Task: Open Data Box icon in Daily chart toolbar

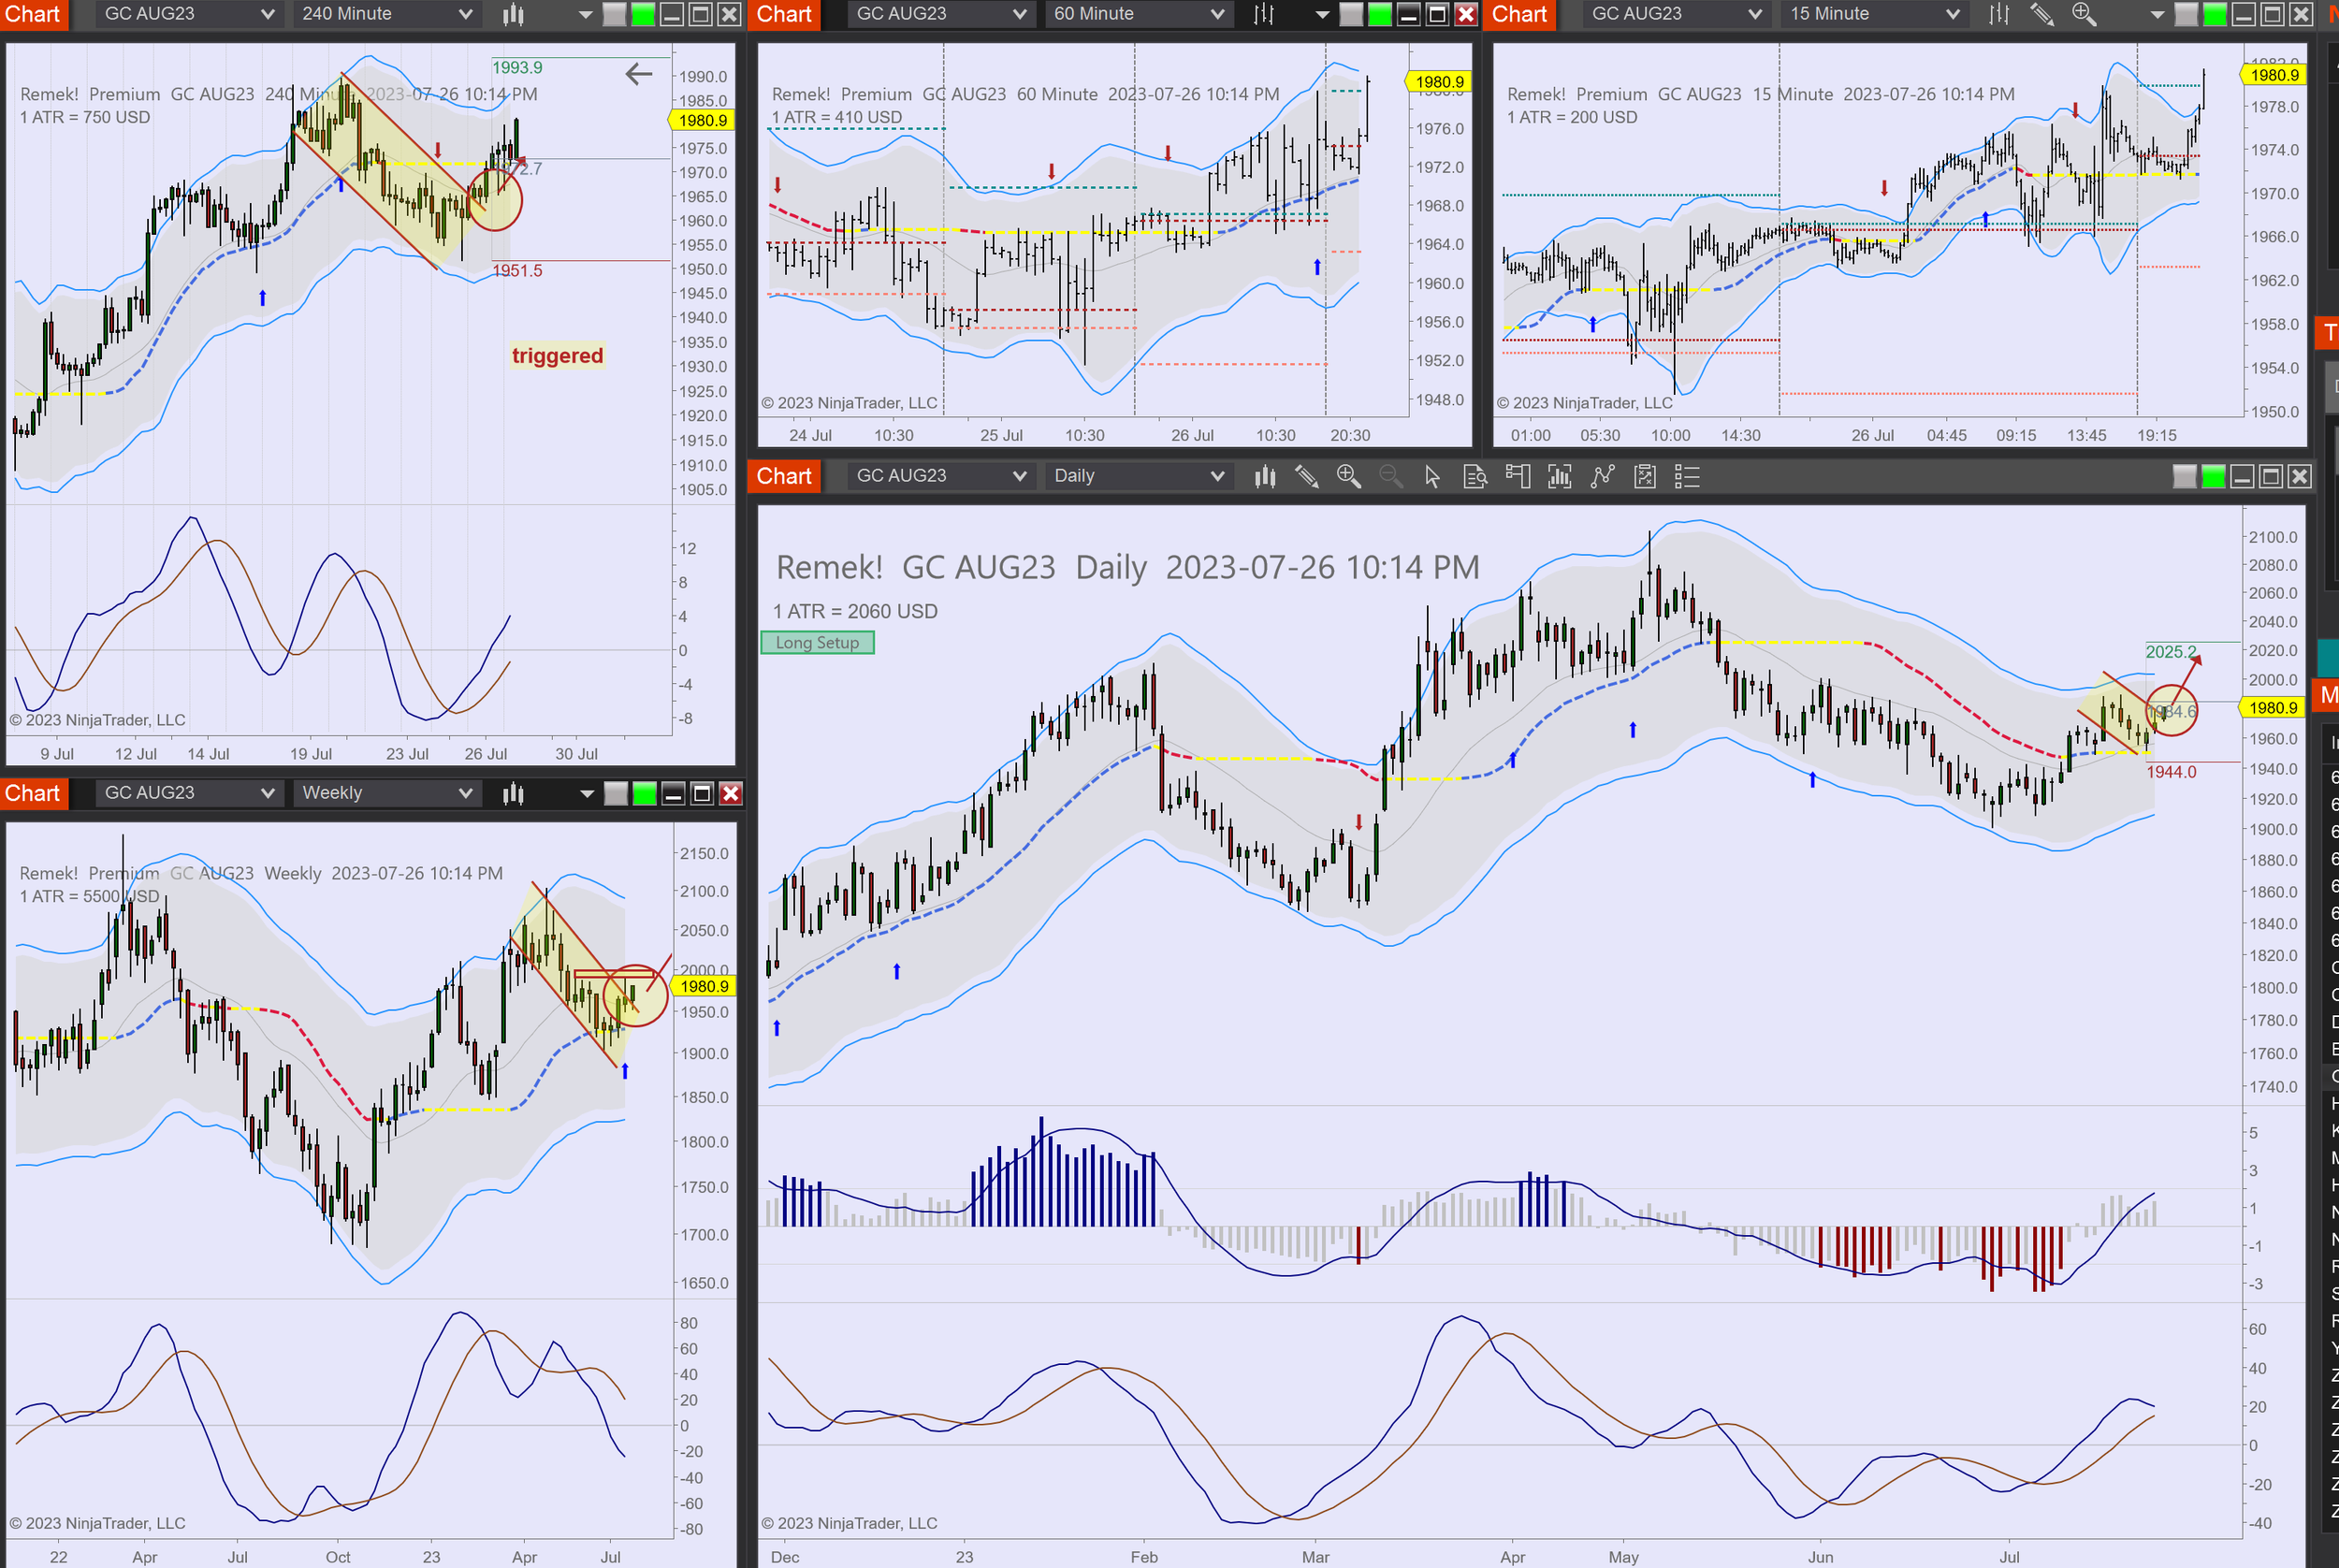Action: (1475, 477)
